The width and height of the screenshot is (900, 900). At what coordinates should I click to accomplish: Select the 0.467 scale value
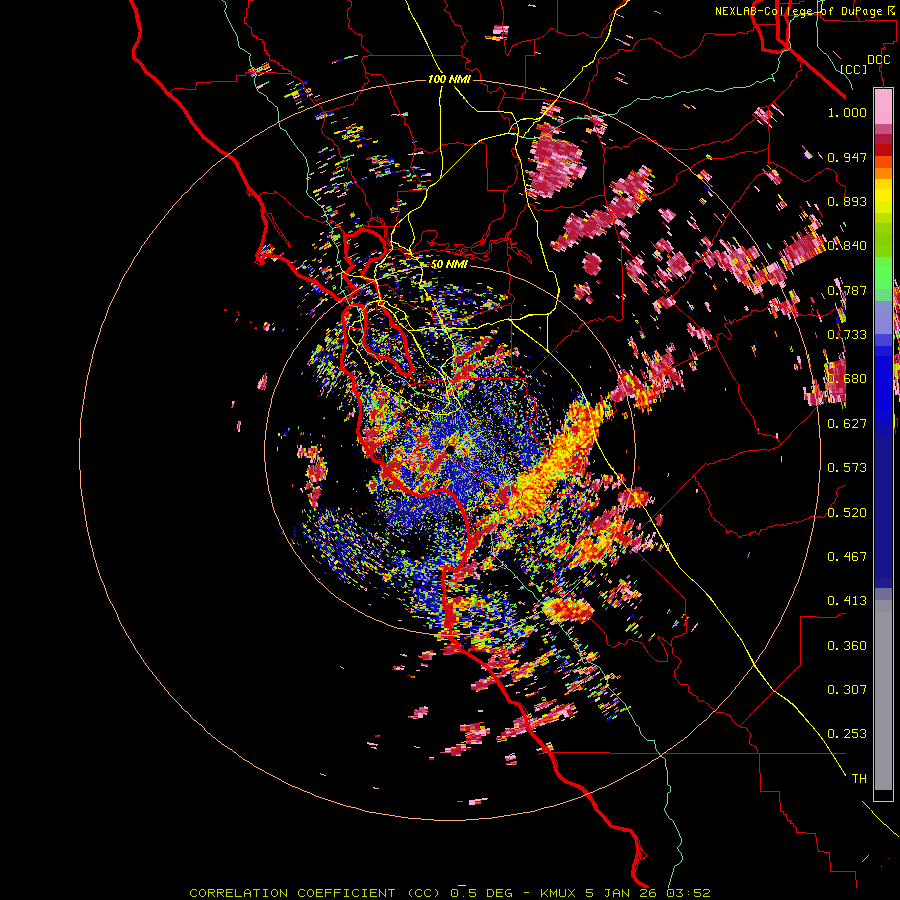[847, 557]
